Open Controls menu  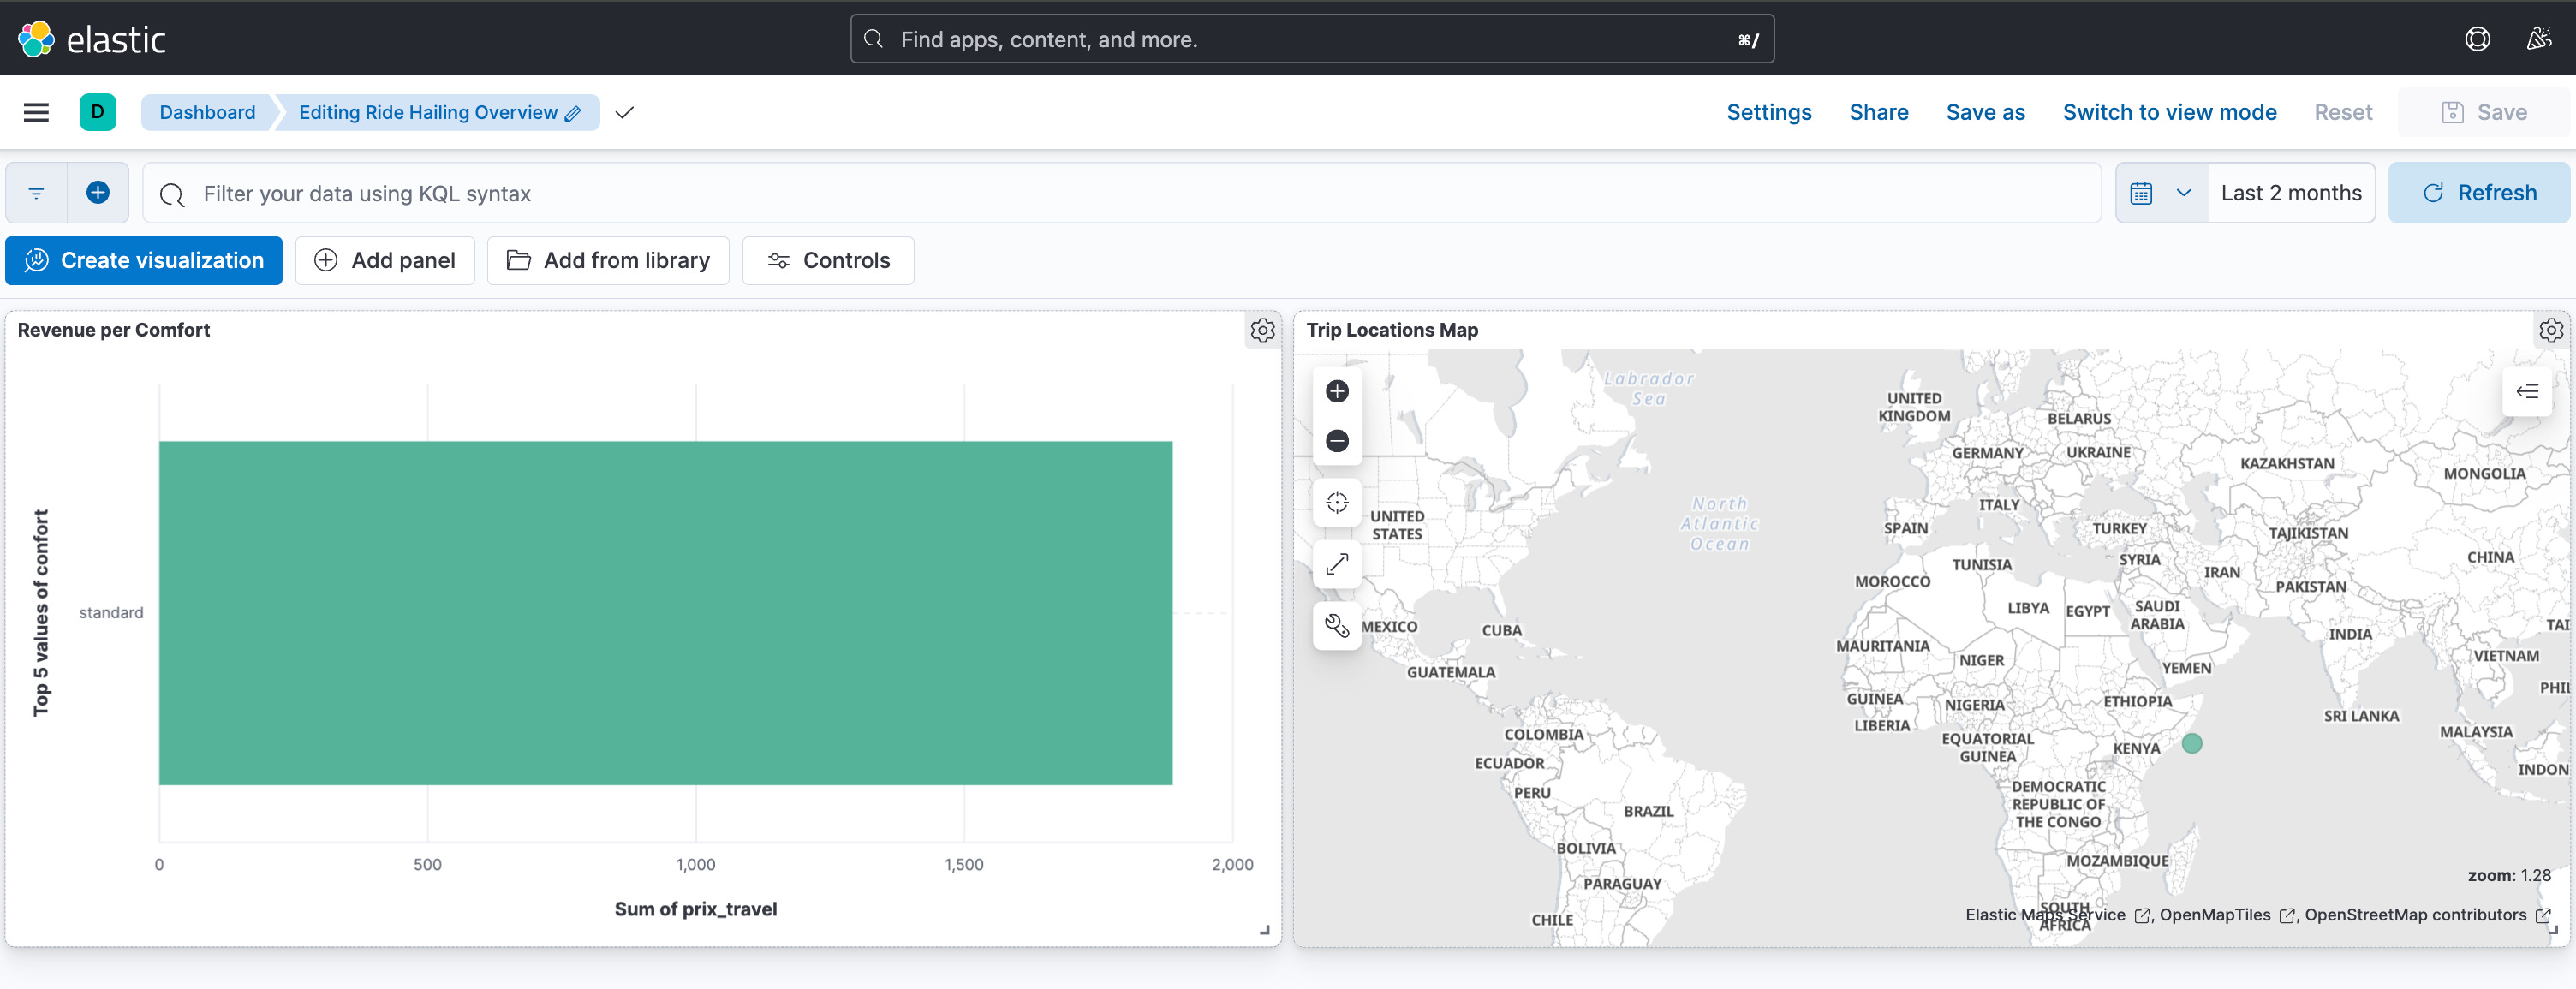coord(828,261)
